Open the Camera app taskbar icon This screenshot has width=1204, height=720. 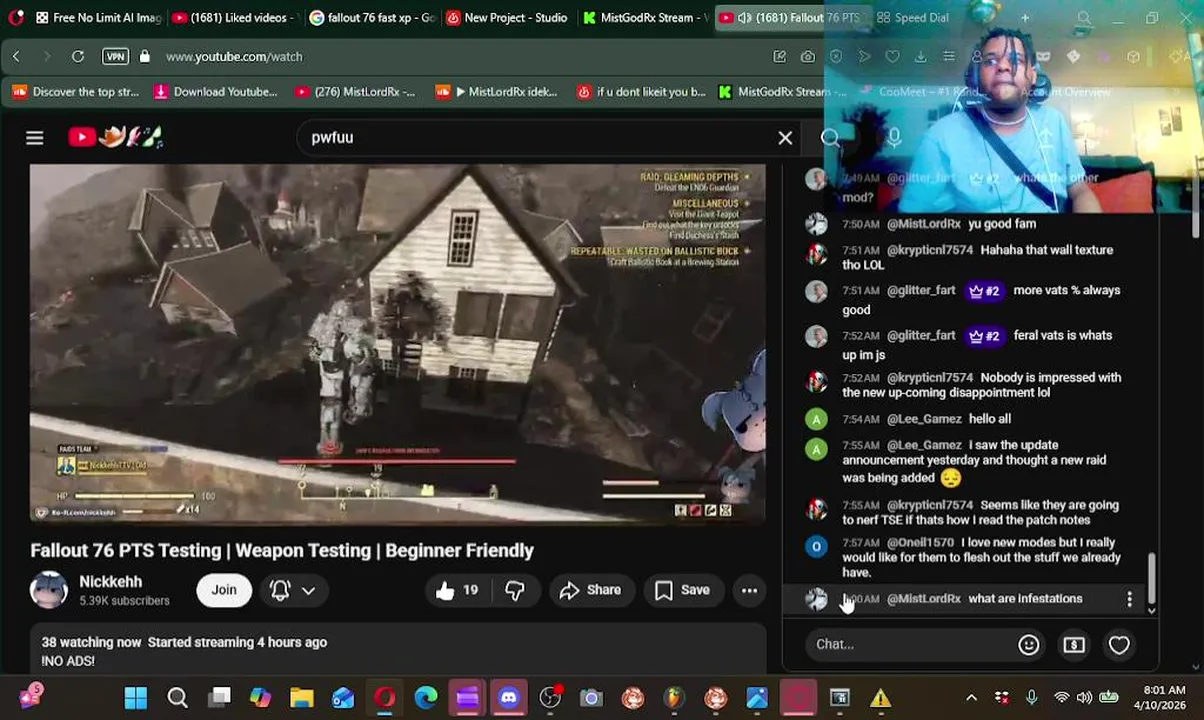tap(591, 698)
